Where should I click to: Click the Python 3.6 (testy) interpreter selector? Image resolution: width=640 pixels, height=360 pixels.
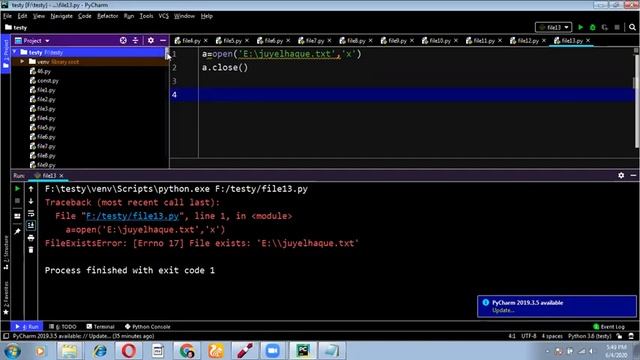coord(589,336)
